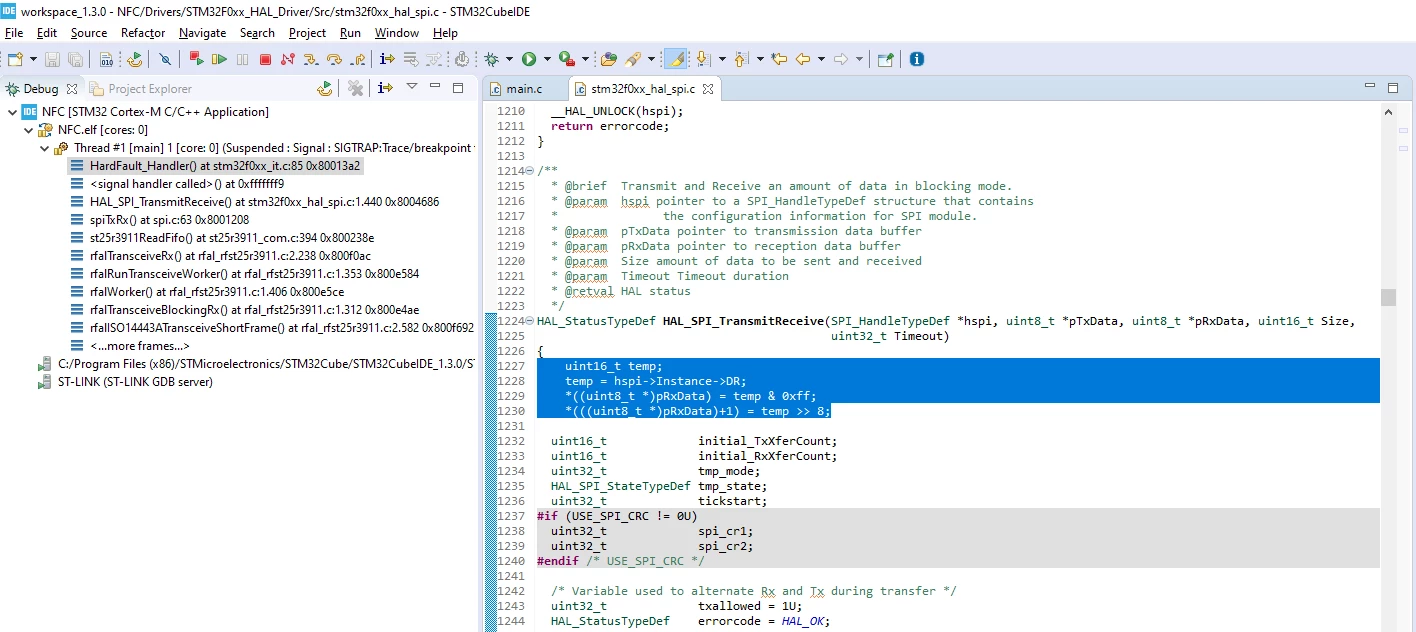Viewport: 1416px width, 632px height.
Task: Collapse the NFC application tree node
Action: tap(12, 112)
